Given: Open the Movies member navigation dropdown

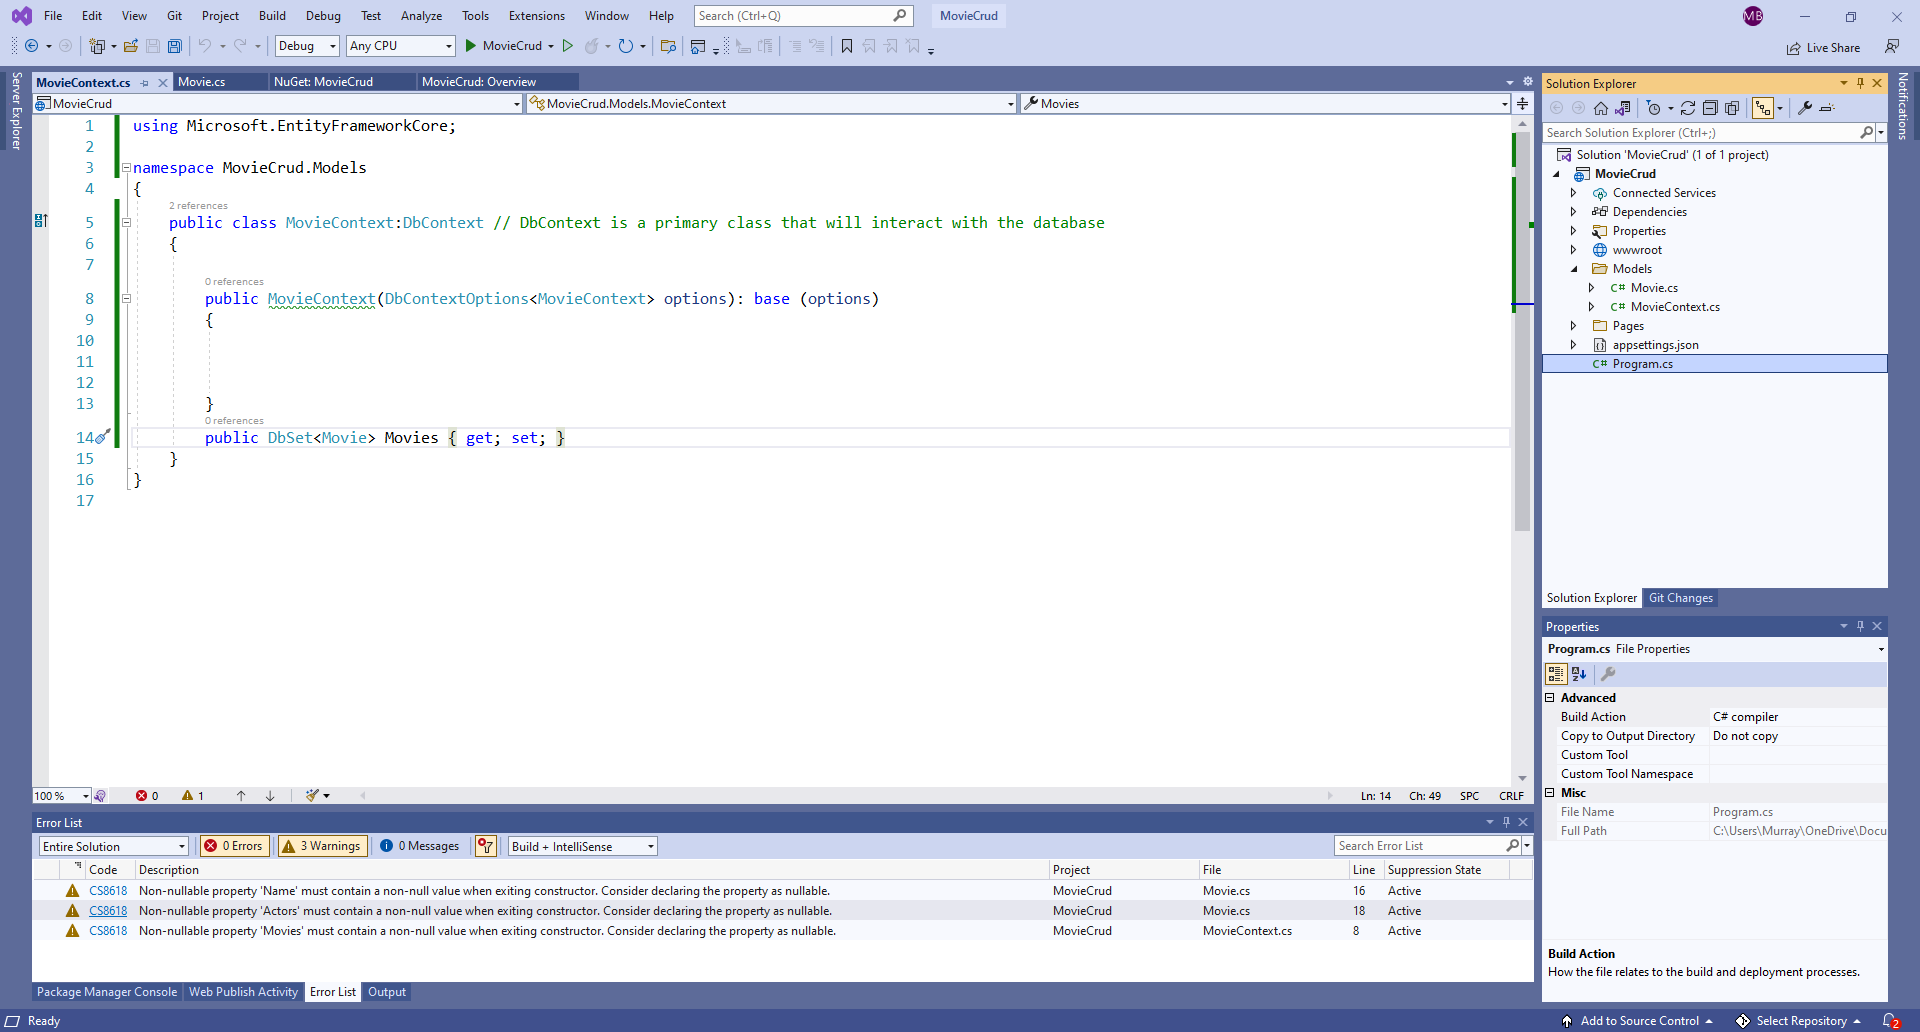Looking at the screenshot, I should tap(1265, 104).
